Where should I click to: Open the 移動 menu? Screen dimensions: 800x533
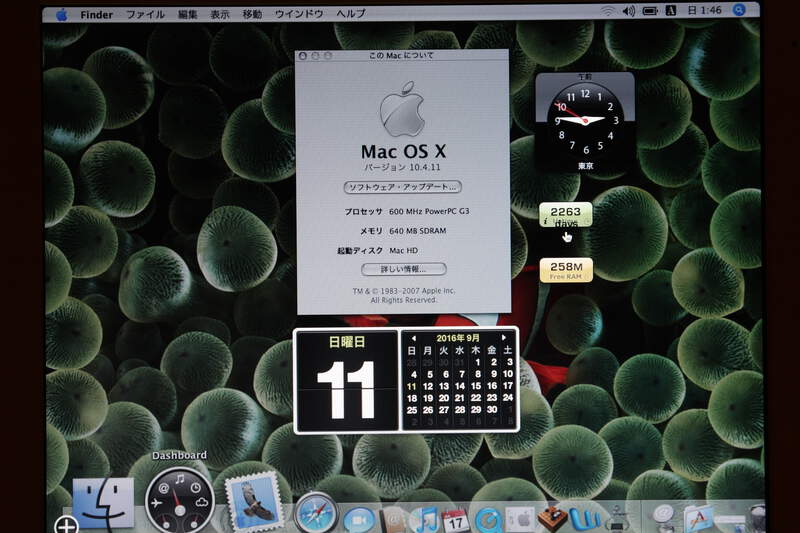(252, 14)
